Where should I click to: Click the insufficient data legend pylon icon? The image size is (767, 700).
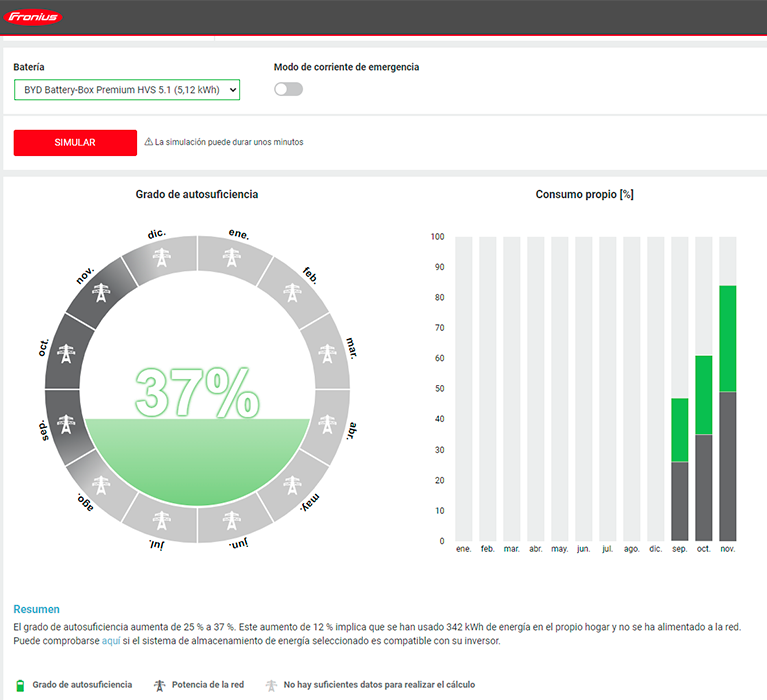270,685
